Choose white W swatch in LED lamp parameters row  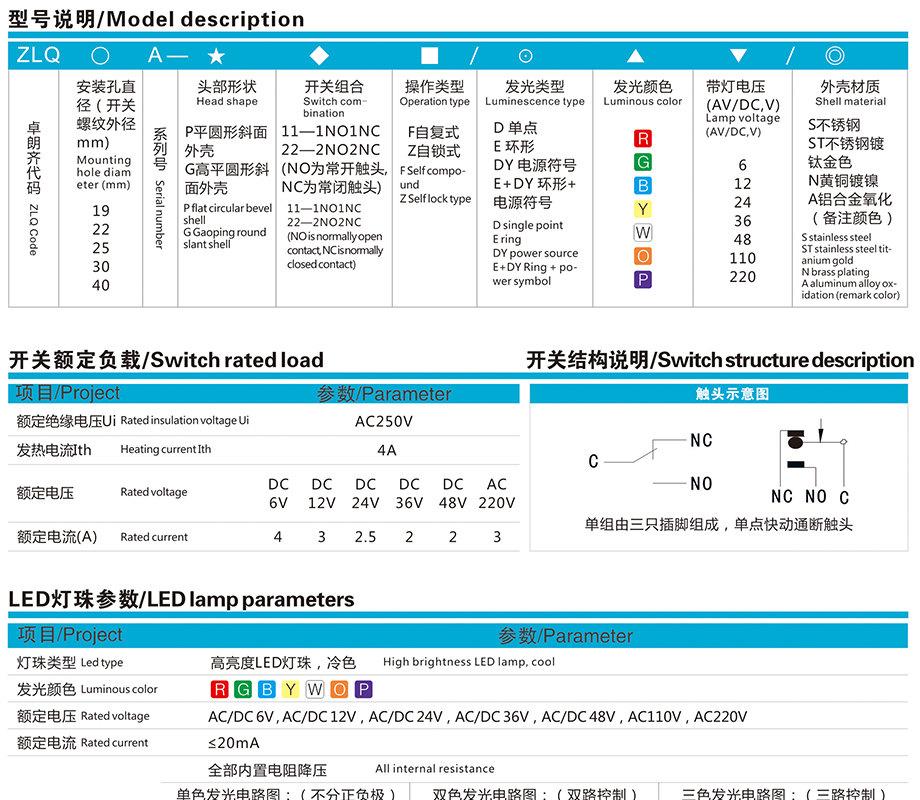point(315,689)
